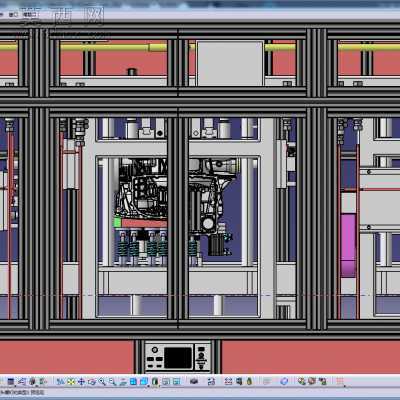
Task: Click the blue-white update icon after box icon
Action: pos(211,381)
